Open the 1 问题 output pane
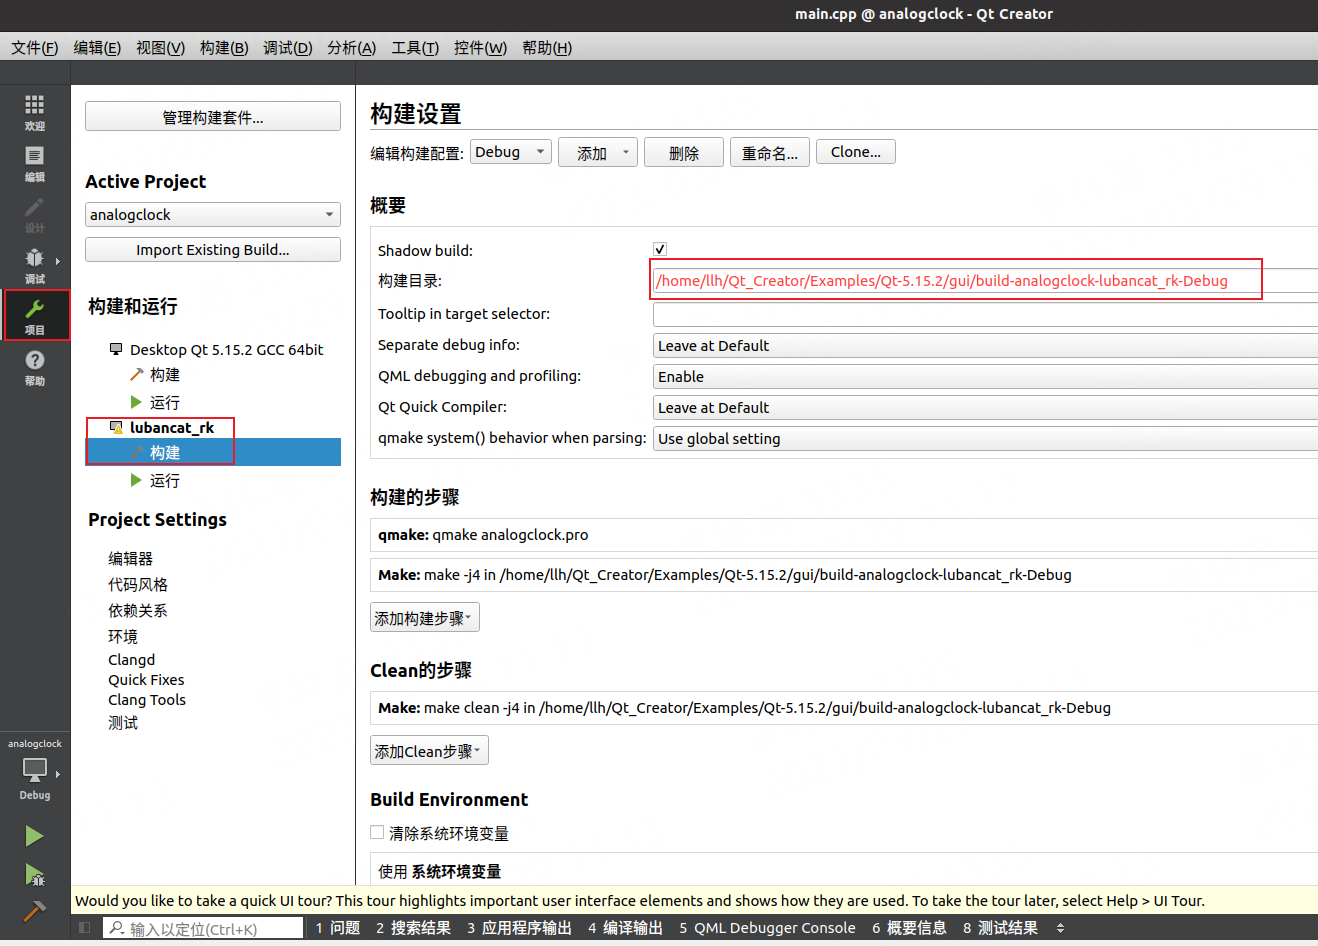The image size is (1318, 946). [x=338, y=928]
